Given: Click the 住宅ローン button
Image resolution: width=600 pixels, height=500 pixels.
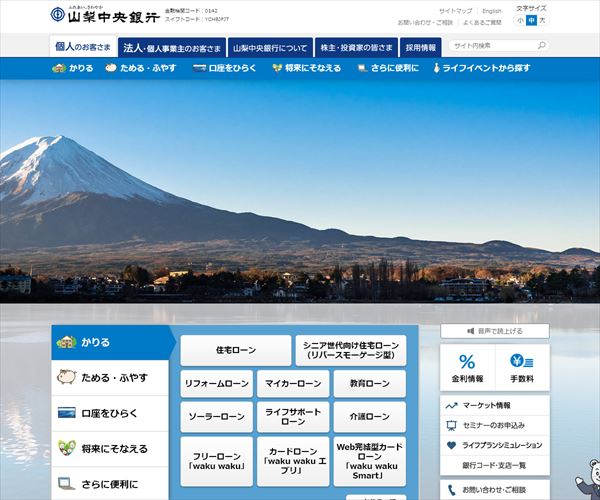Looking at the screenshot, I should click(x=236, y=350).
